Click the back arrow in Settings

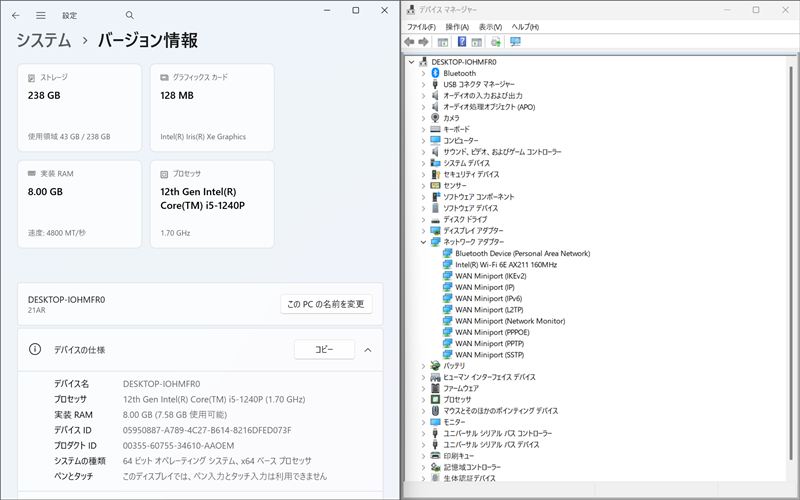pos(15,16)
